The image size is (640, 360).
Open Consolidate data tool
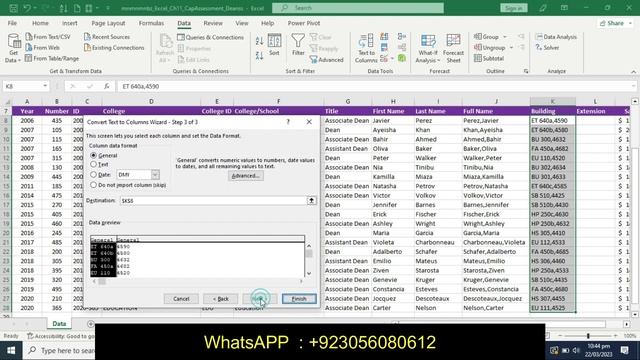[x=402, y=37]
